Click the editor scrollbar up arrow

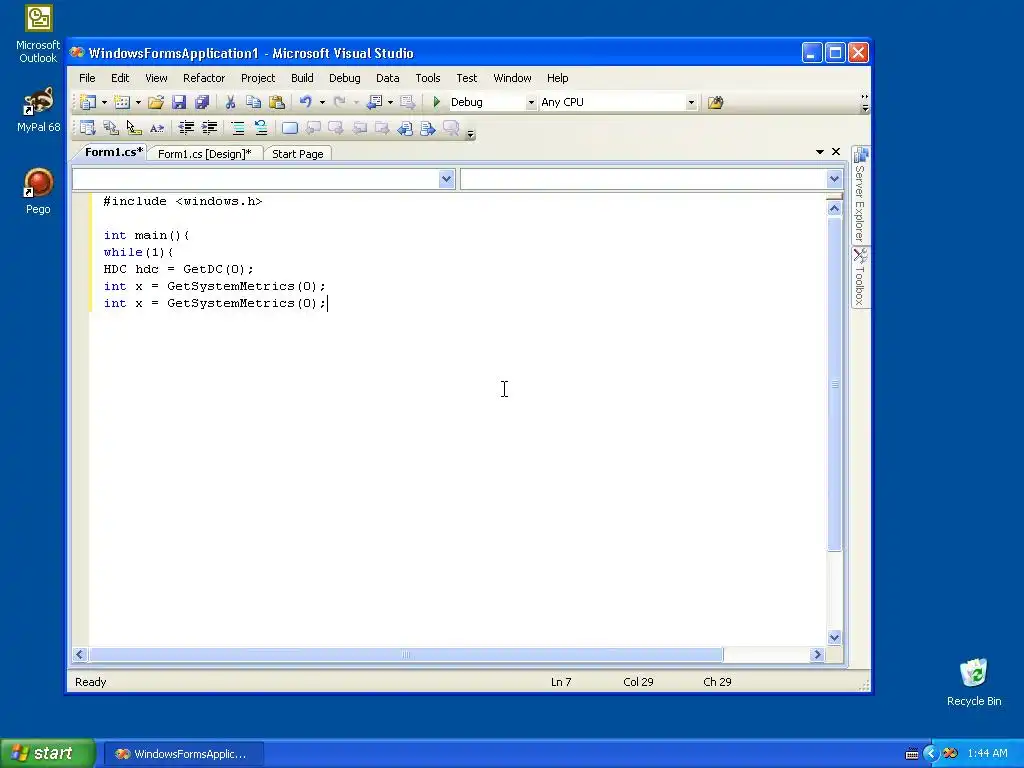834,208
